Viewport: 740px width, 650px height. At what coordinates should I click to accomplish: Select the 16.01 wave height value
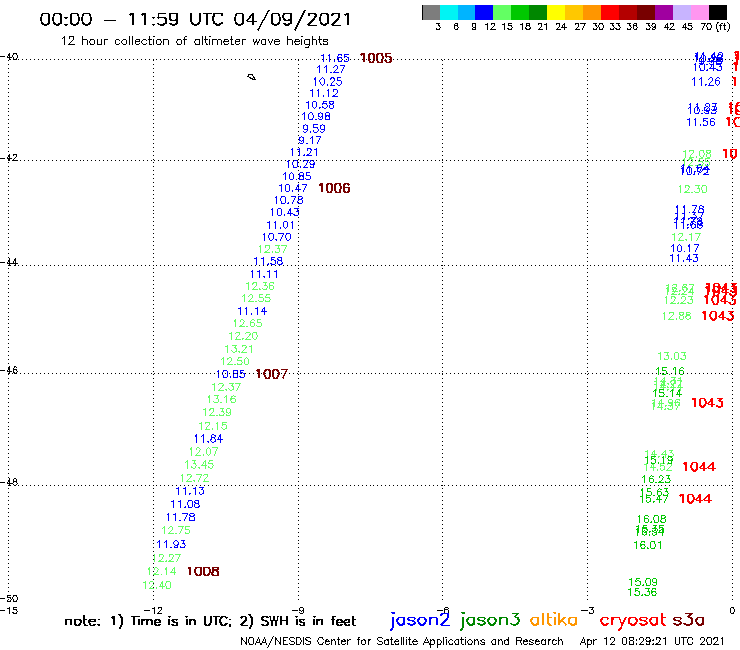648,545
